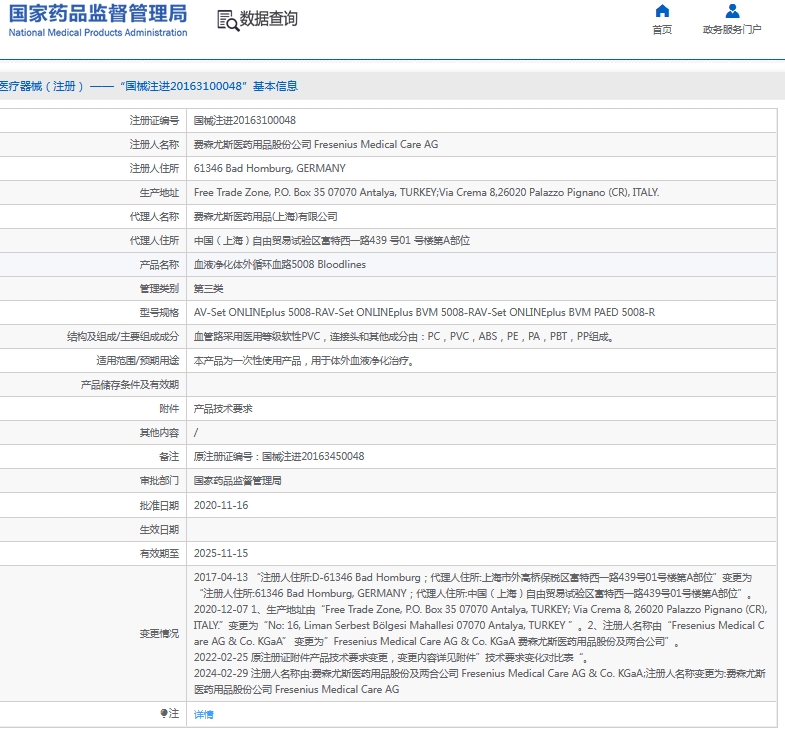
Task: Click the 数据查询 heading text
Action: point(269,19)
